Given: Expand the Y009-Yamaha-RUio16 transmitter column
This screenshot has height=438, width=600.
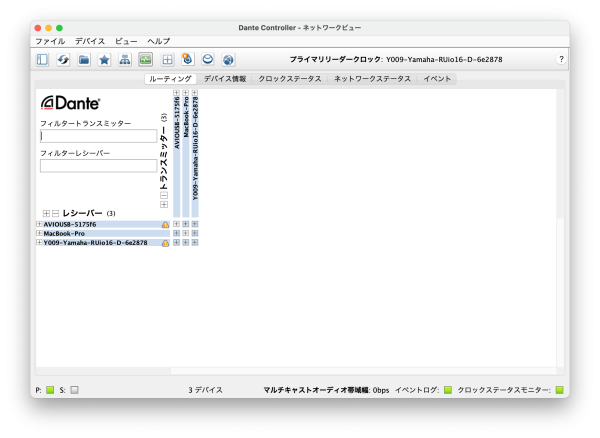Looking at the screenshot, I should coord(195,93).
